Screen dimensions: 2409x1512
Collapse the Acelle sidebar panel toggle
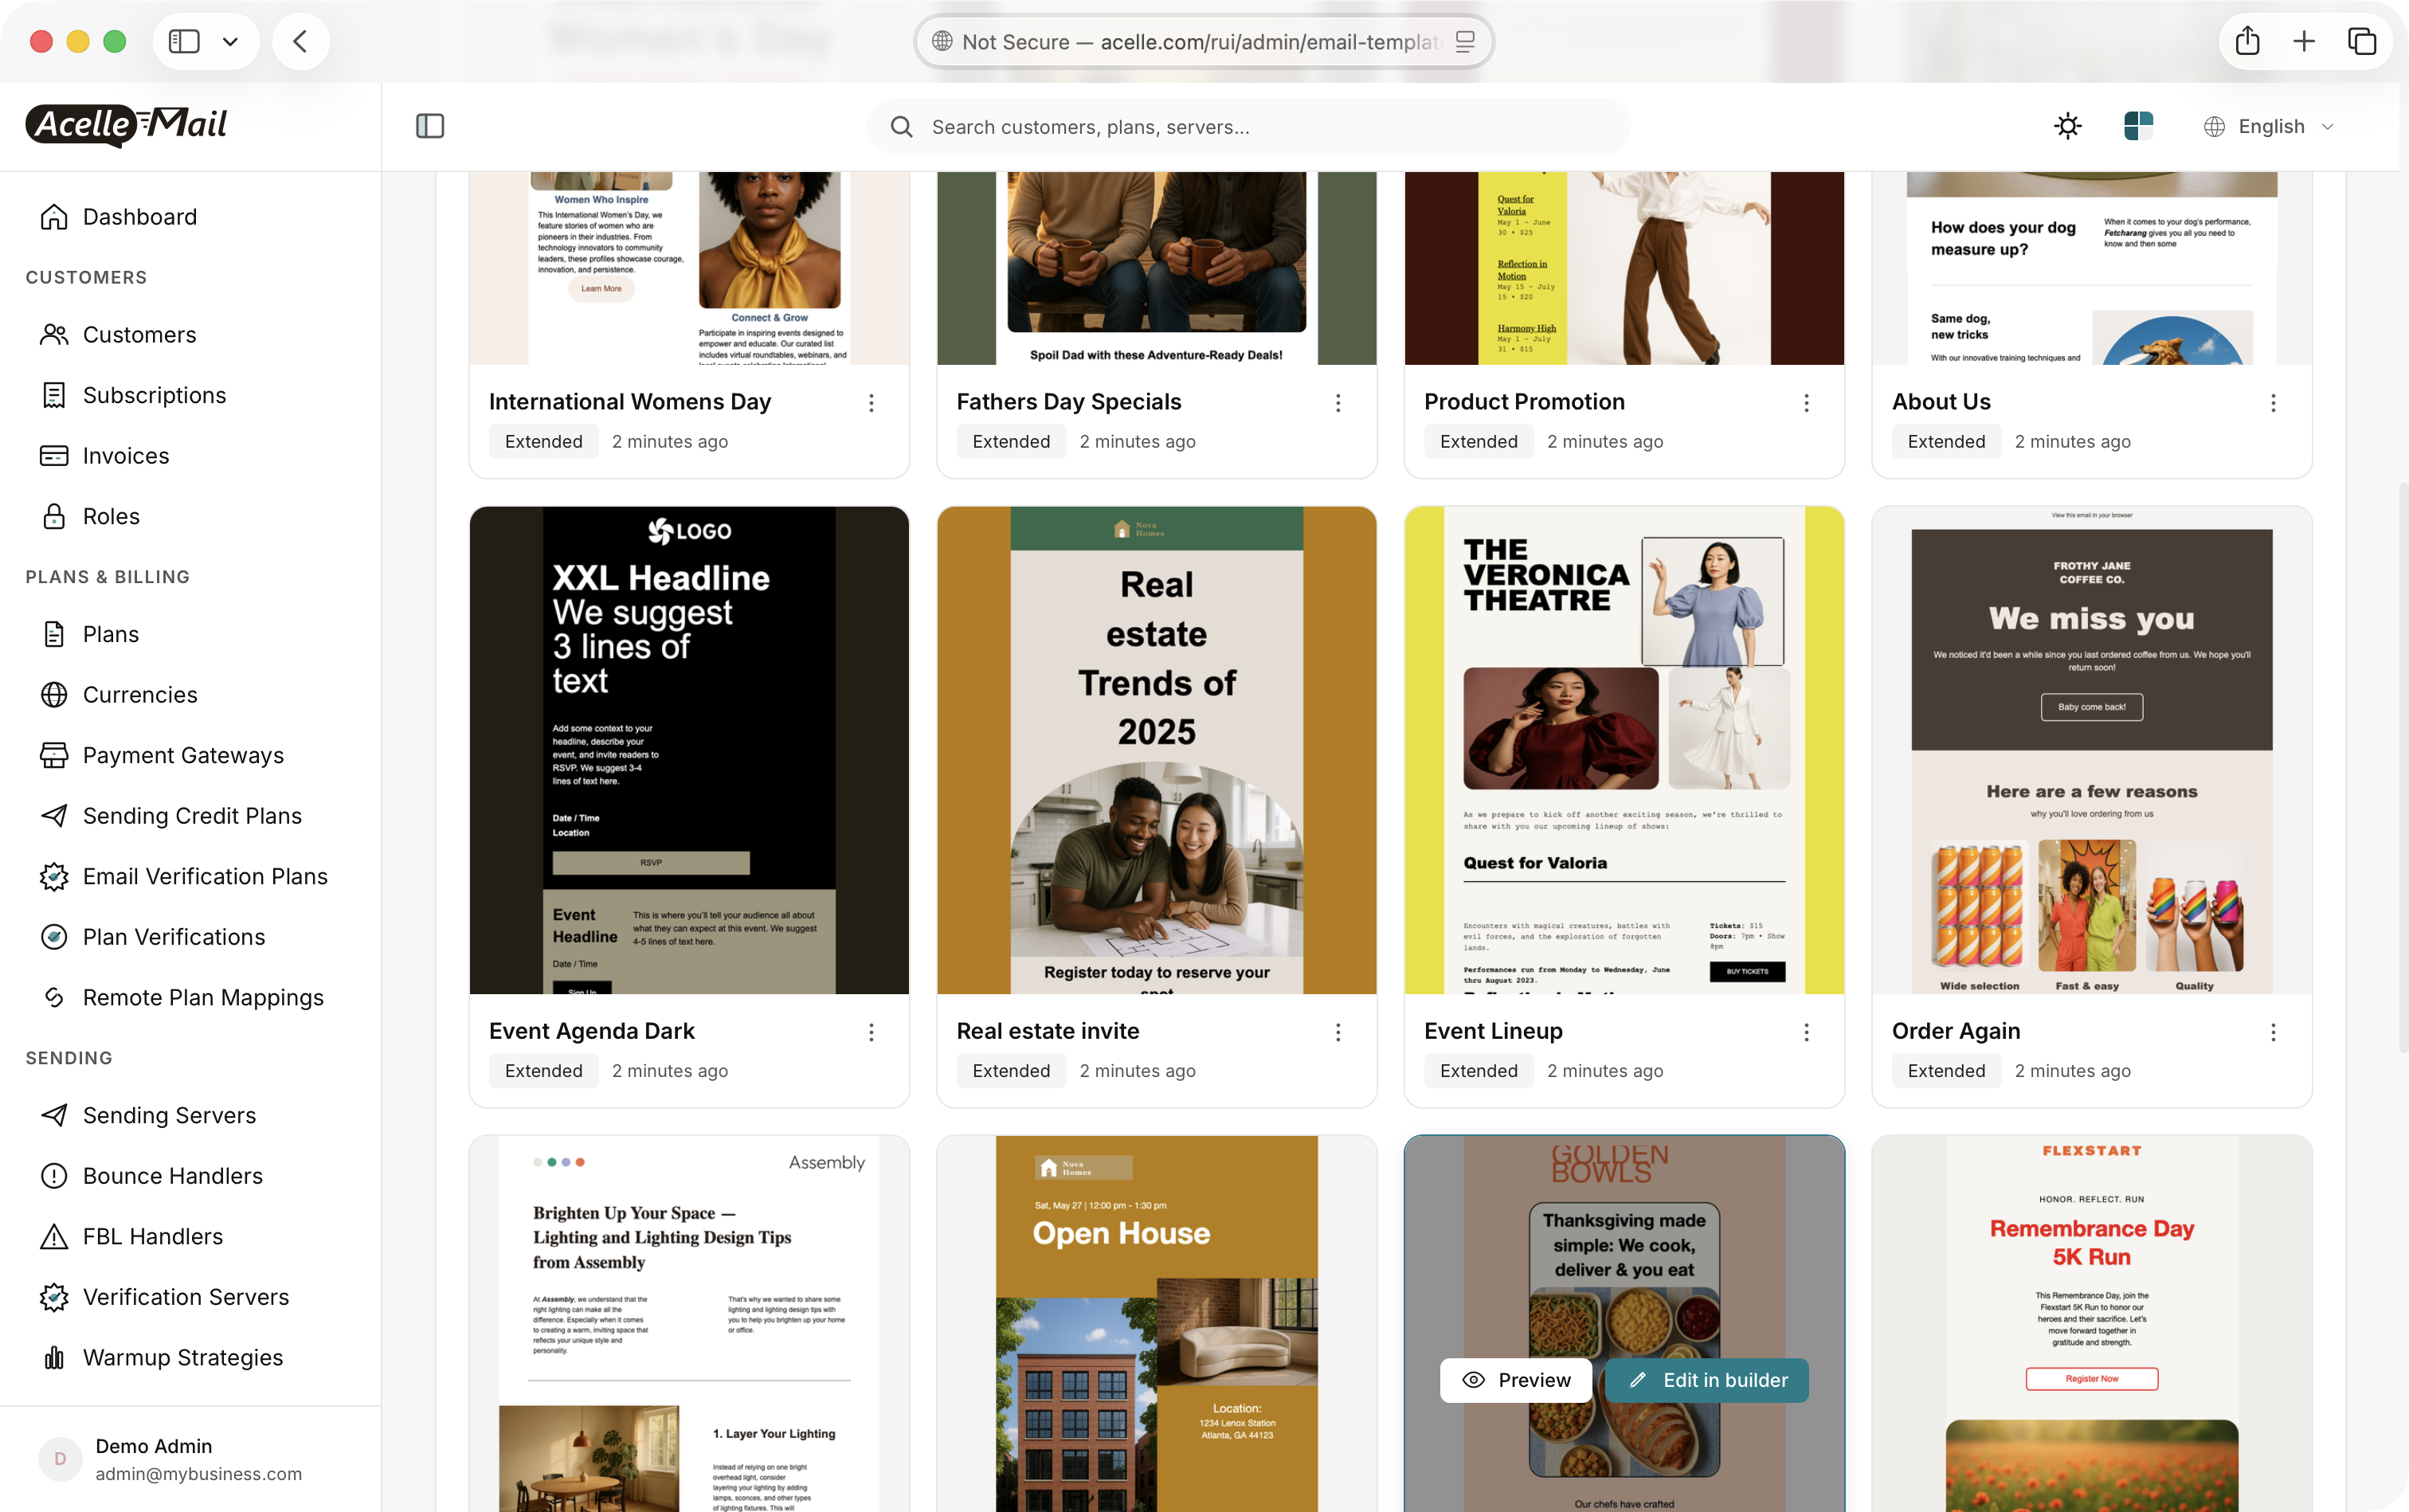(430, 126)
